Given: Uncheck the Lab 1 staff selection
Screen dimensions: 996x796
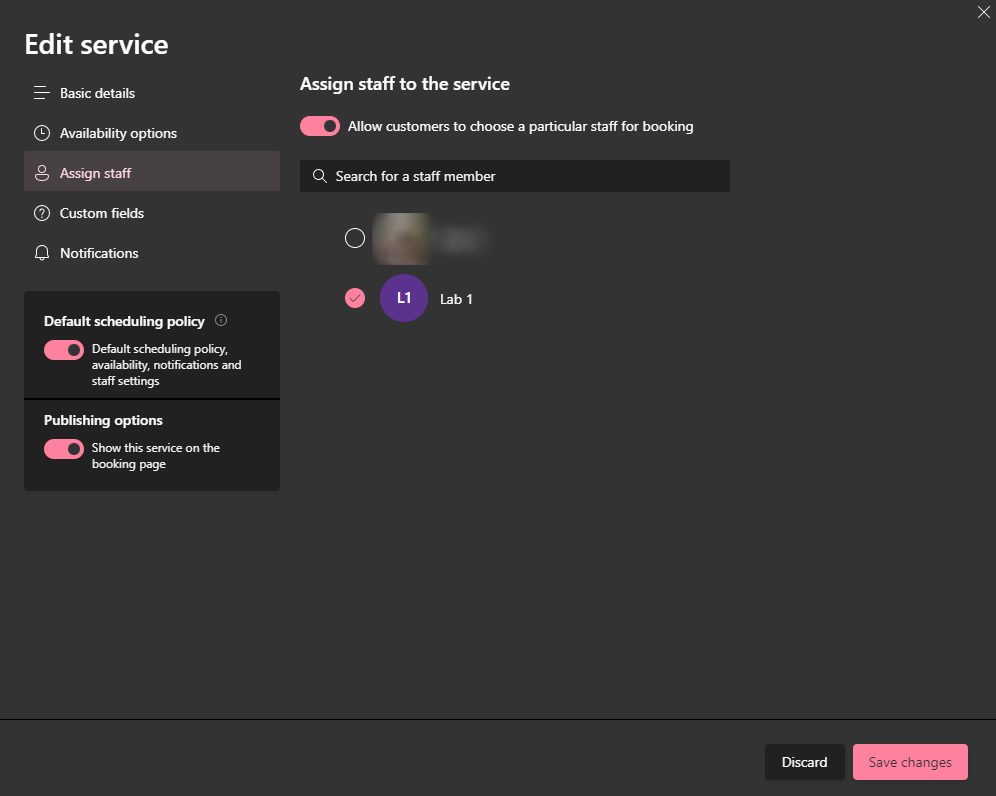Looking at the screenshot, I should [355, 298].
